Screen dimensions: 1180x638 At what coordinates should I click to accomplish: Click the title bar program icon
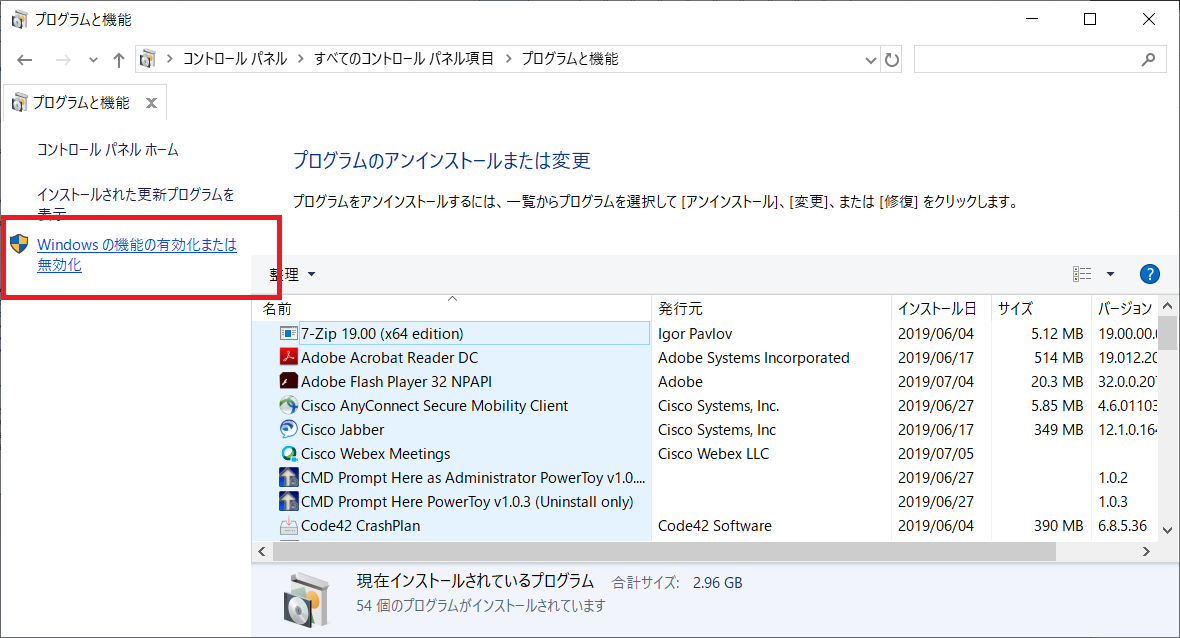(20, 20)
